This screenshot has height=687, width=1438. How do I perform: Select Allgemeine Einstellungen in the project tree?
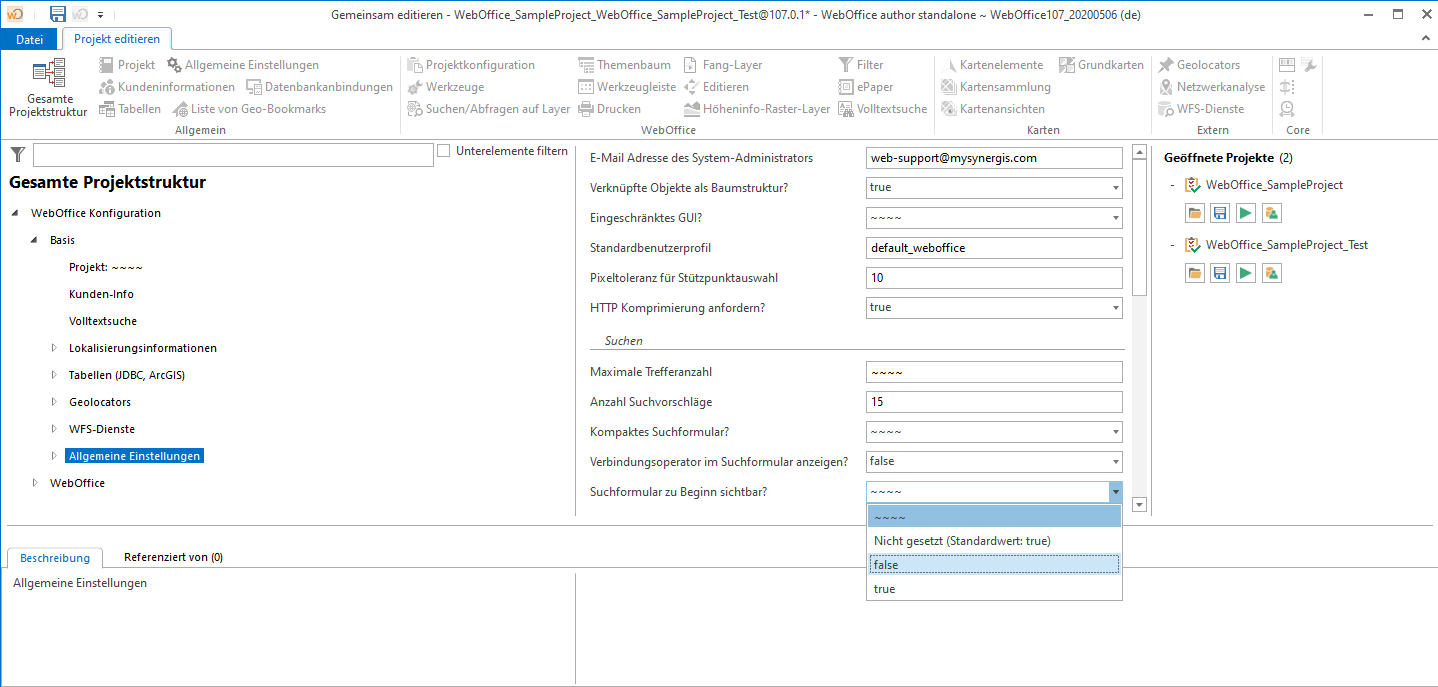click(134, 455)
